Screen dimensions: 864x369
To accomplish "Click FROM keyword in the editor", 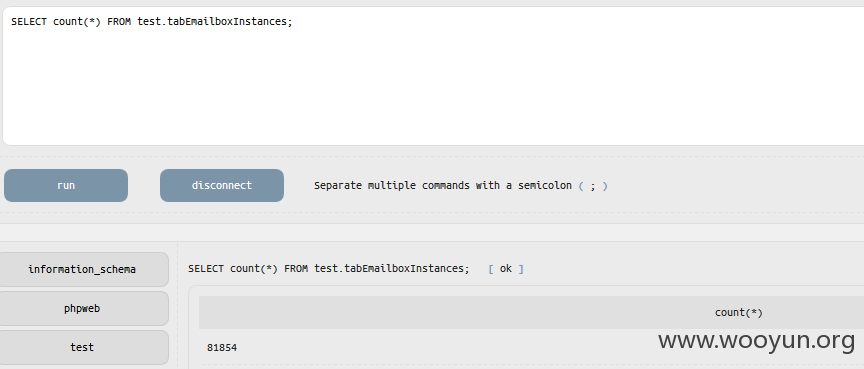I will [119, 21].
